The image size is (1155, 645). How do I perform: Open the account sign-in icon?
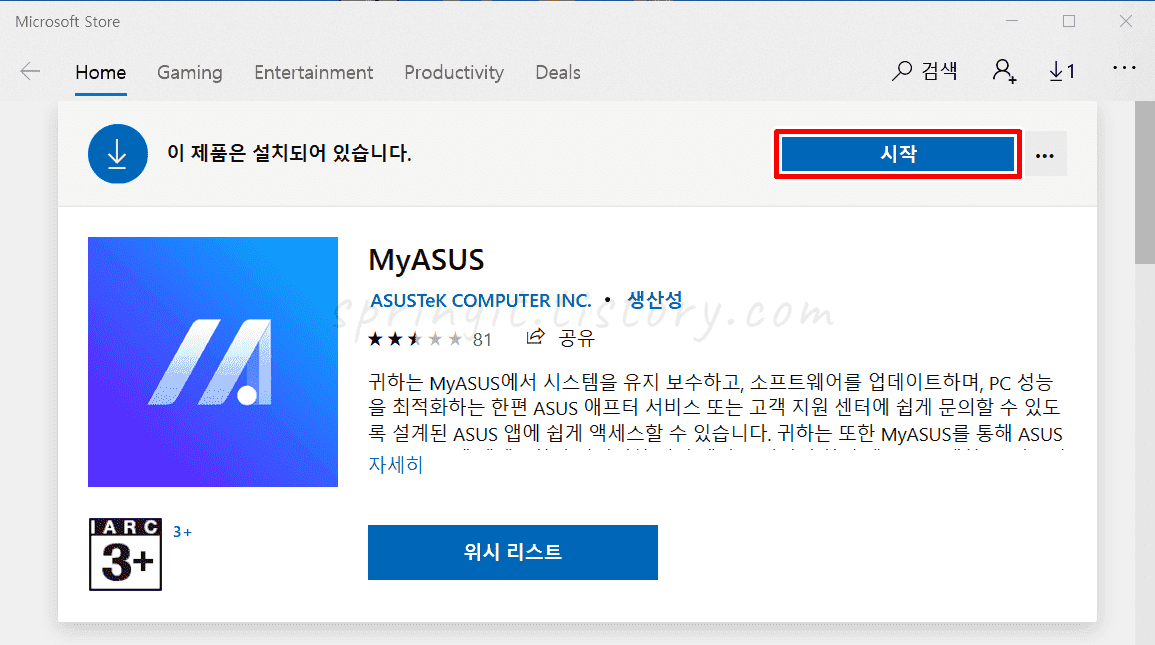(1004, 71)
